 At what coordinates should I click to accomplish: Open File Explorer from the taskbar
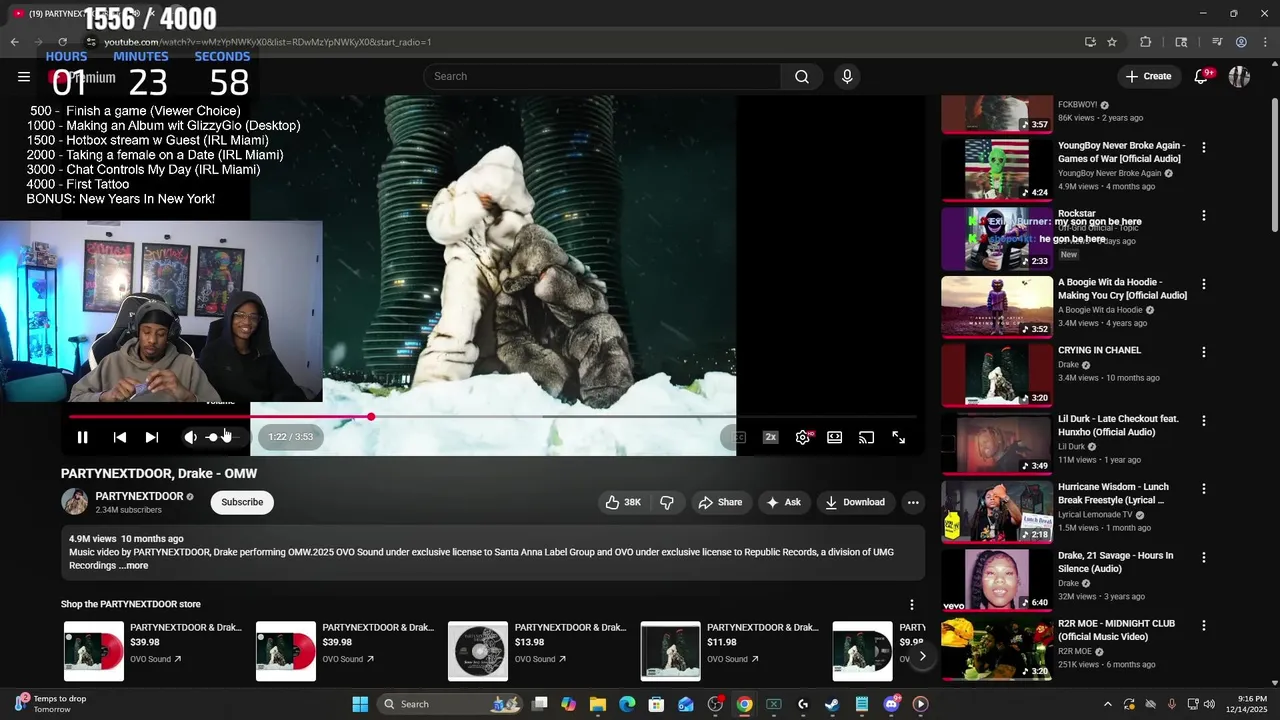(x=597, y=704)
